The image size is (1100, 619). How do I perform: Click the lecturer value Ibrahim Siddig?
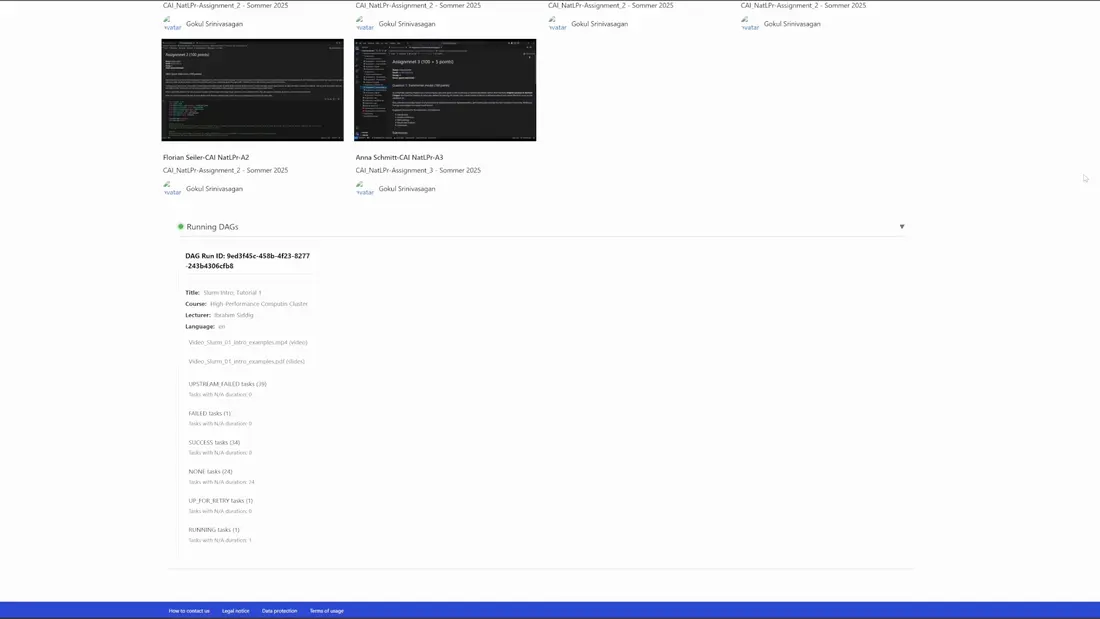234,315
